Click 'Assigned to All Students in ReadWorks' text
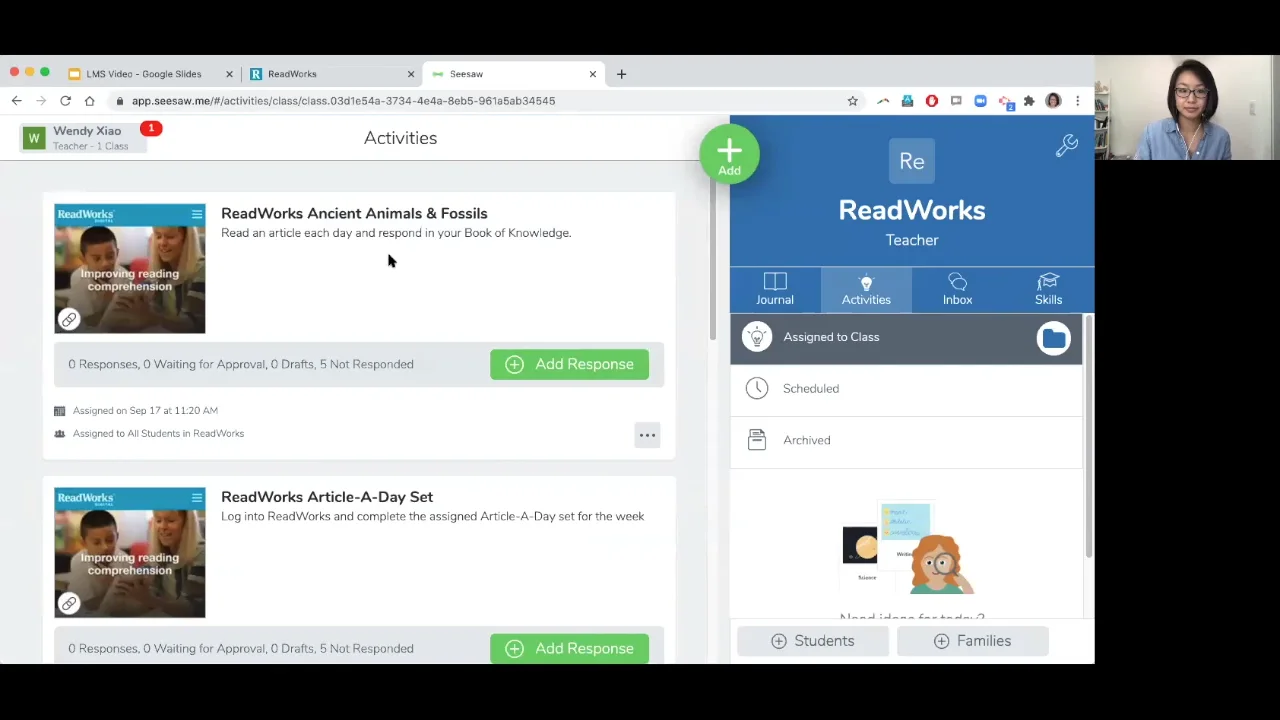Viewport: 1280px width, 720px height. 158,434
